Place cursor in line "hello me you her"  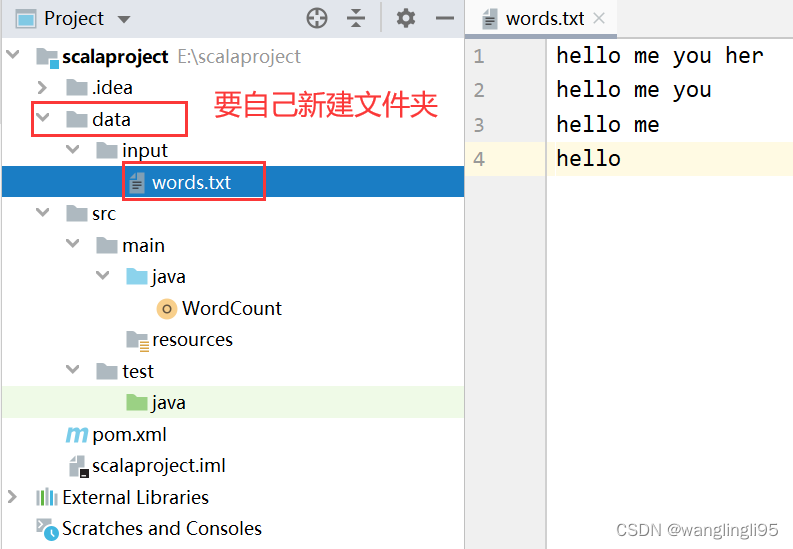coord(659,56)
